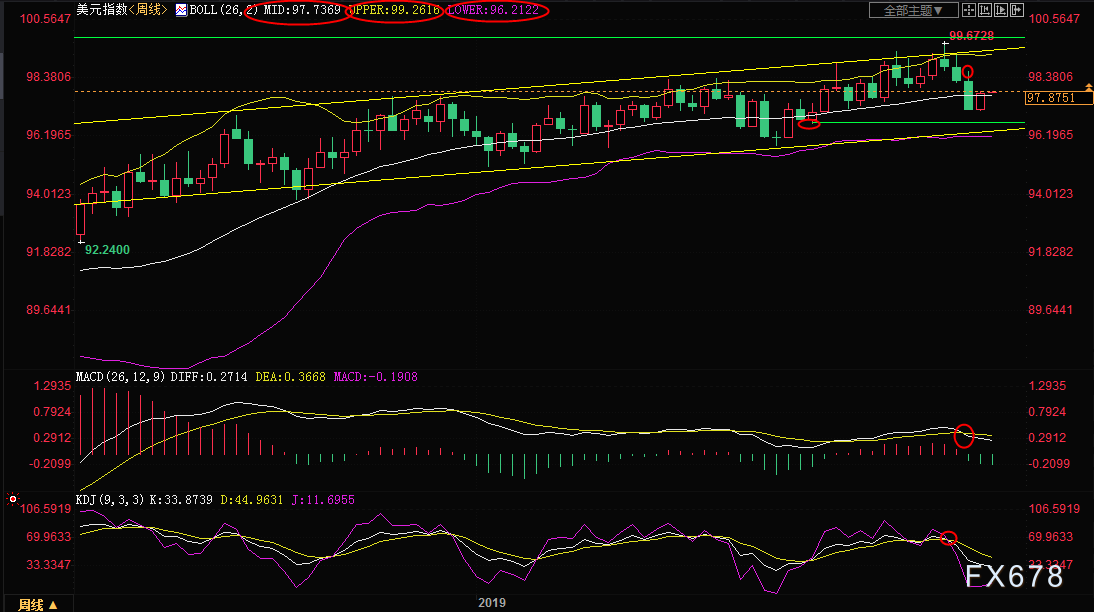
Task: Click the current price tag 97.8751
Action: 1058,98
